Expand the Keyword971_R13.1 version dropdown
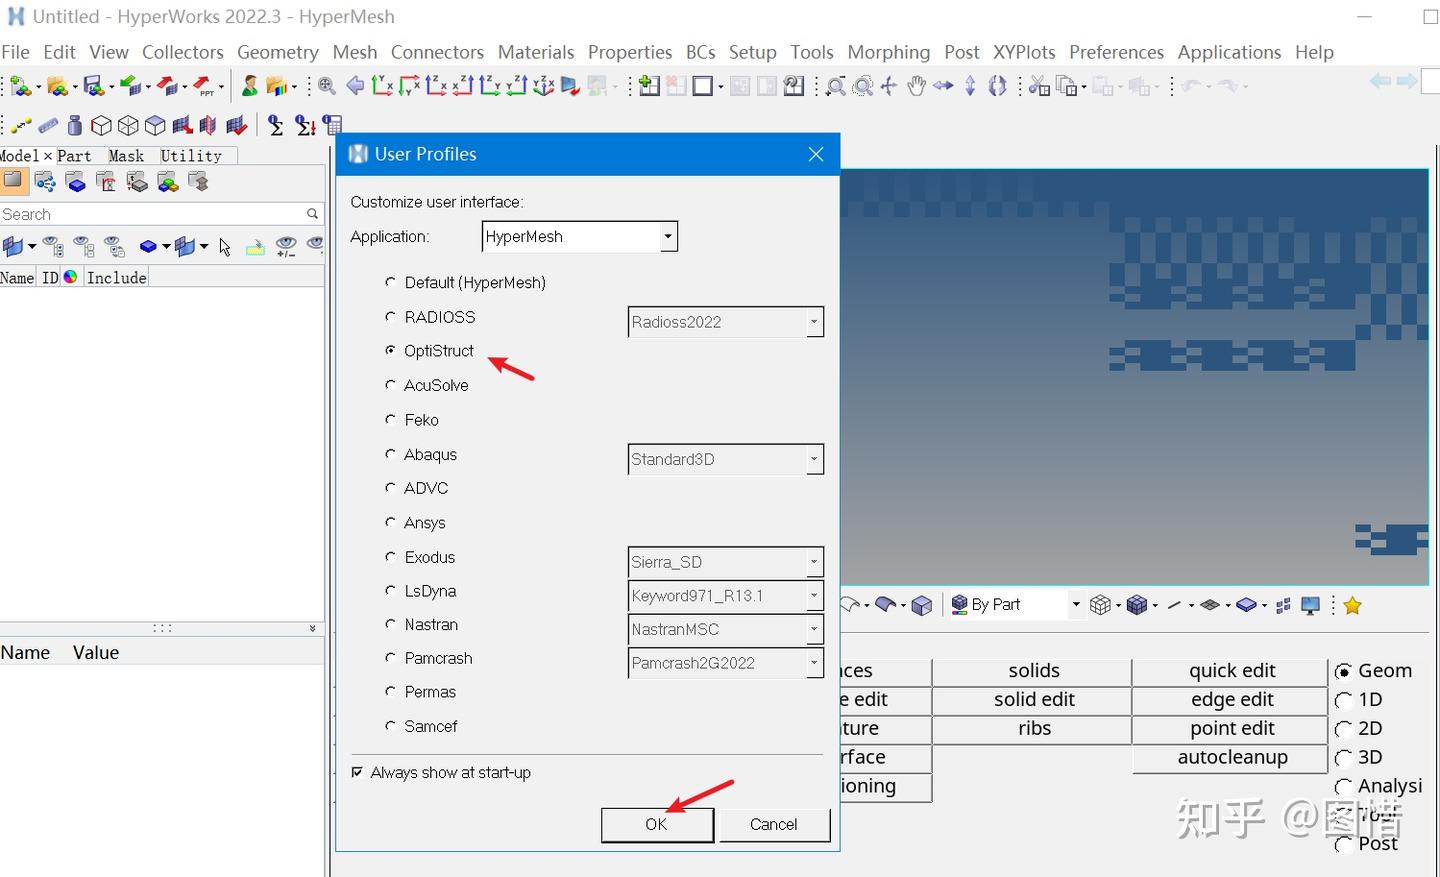Screen dimensions: 1440x877 726,596
